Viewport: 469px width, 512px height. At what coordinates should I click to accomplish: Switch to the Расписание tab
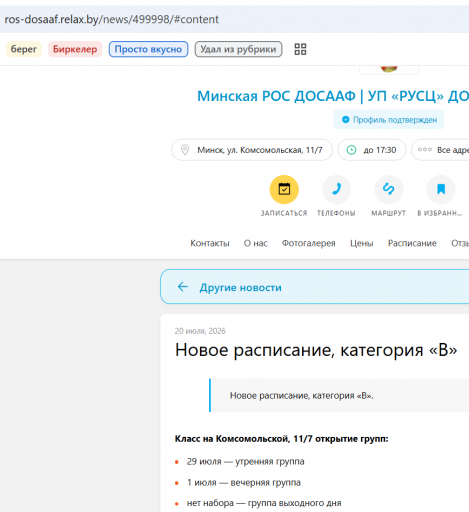(x=412, y=243)
